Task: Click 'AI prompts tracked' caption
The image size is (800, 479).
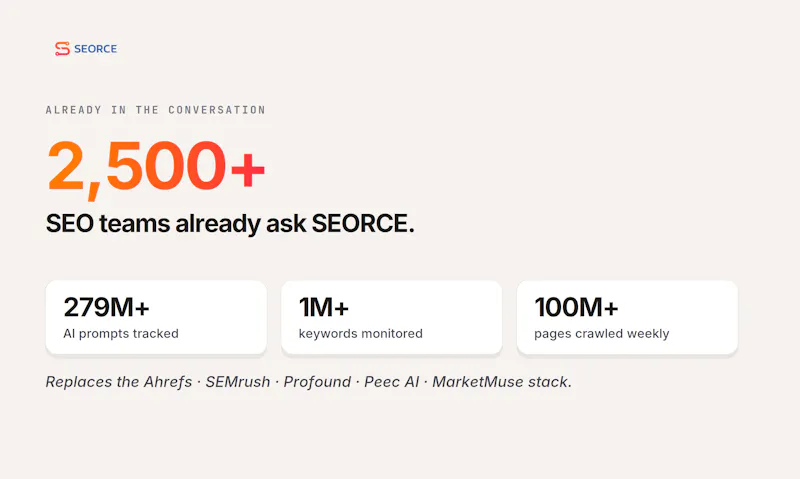Action: (121, 334)
